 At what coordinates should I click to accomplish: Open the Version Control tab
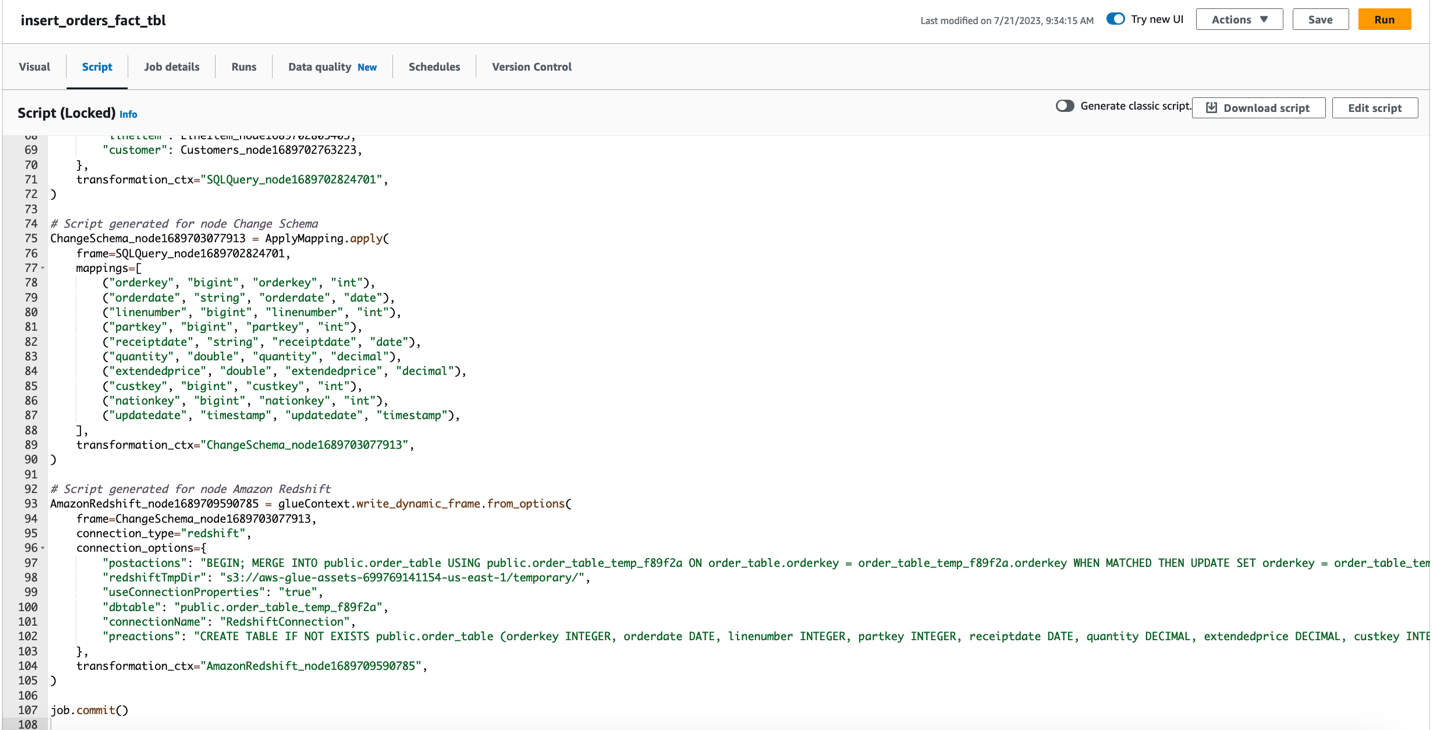coord(532,67)
